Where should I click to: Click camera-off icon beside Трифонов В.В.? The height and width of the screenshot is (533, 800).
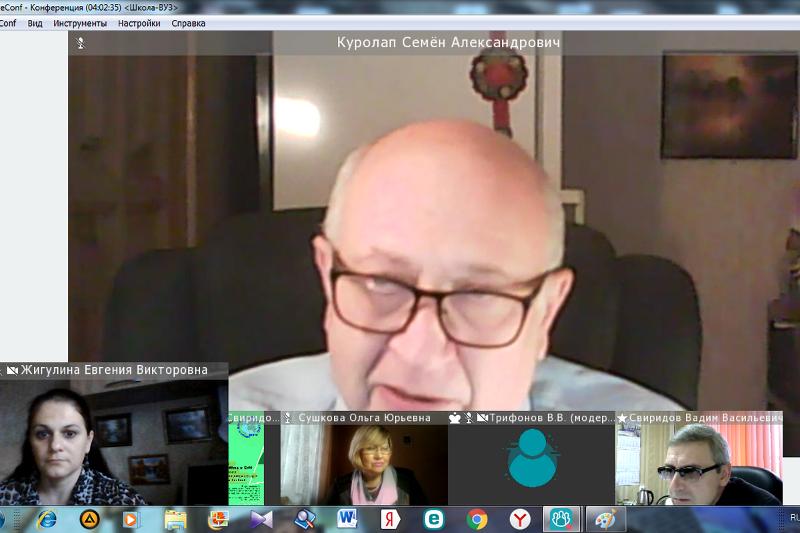click(482, 417)
